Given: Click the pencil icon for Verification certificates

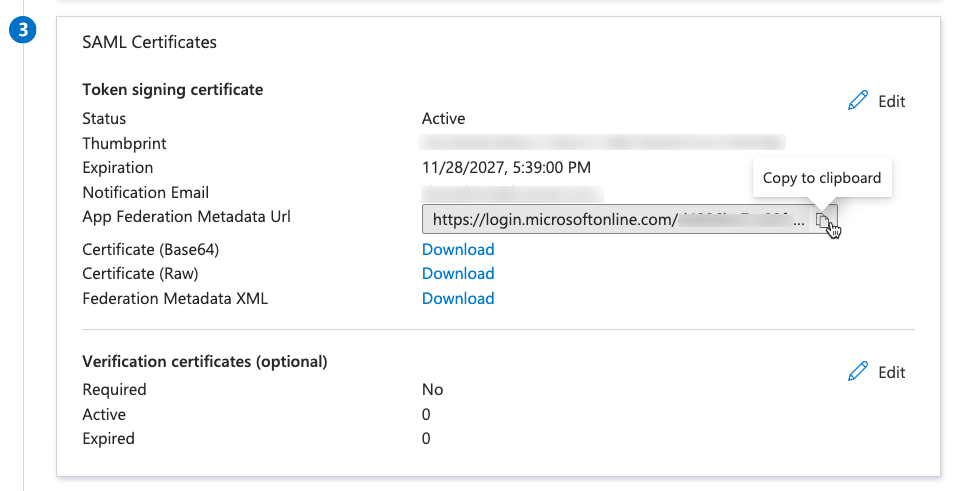Looking at the screenshot, I should [x=858, y=372].
